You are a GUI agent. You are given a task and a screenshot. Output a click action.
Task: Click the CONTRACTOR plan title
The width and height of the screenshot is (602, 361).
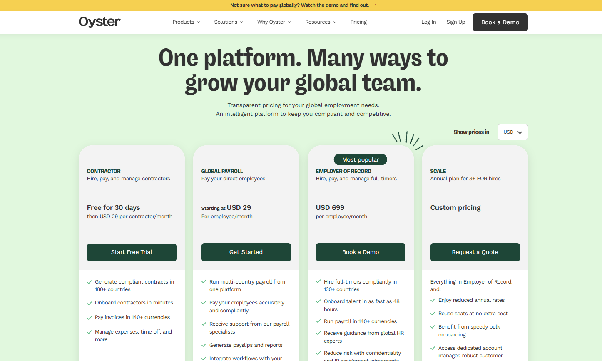[103, 171]
